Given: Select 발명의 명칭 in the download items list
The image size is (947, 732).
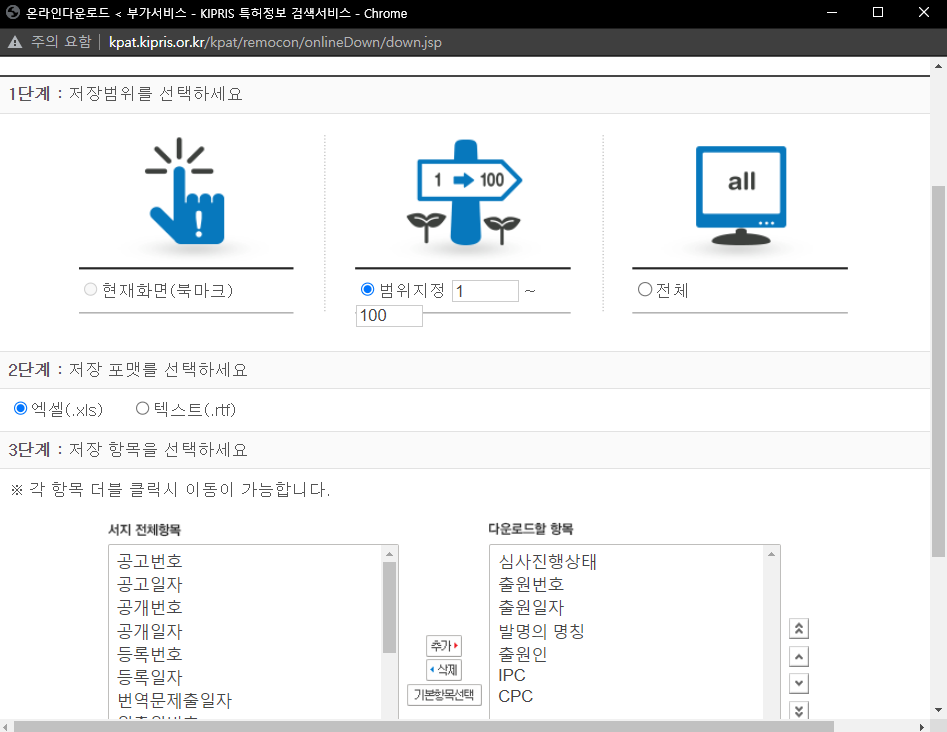Looking at the screenshot, I should click(541, 631).
